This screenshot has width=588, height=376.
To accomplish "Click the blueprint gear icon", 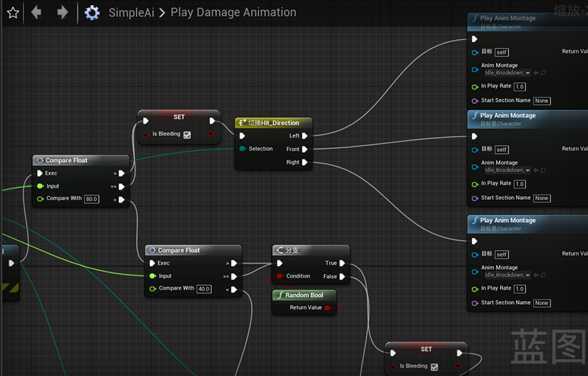I will coord(92,12).
